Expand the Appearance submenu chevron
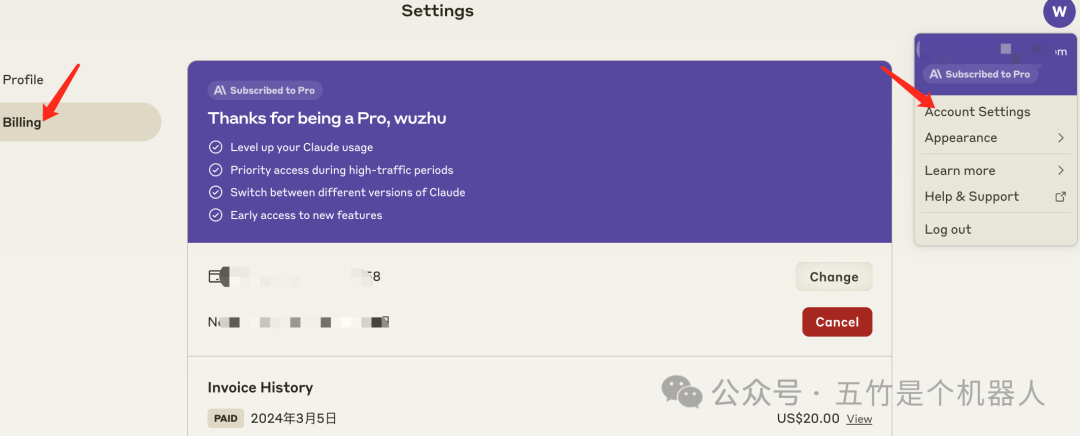The height and width of the screenshot is (436, 1080). [x=1061, y=138]
